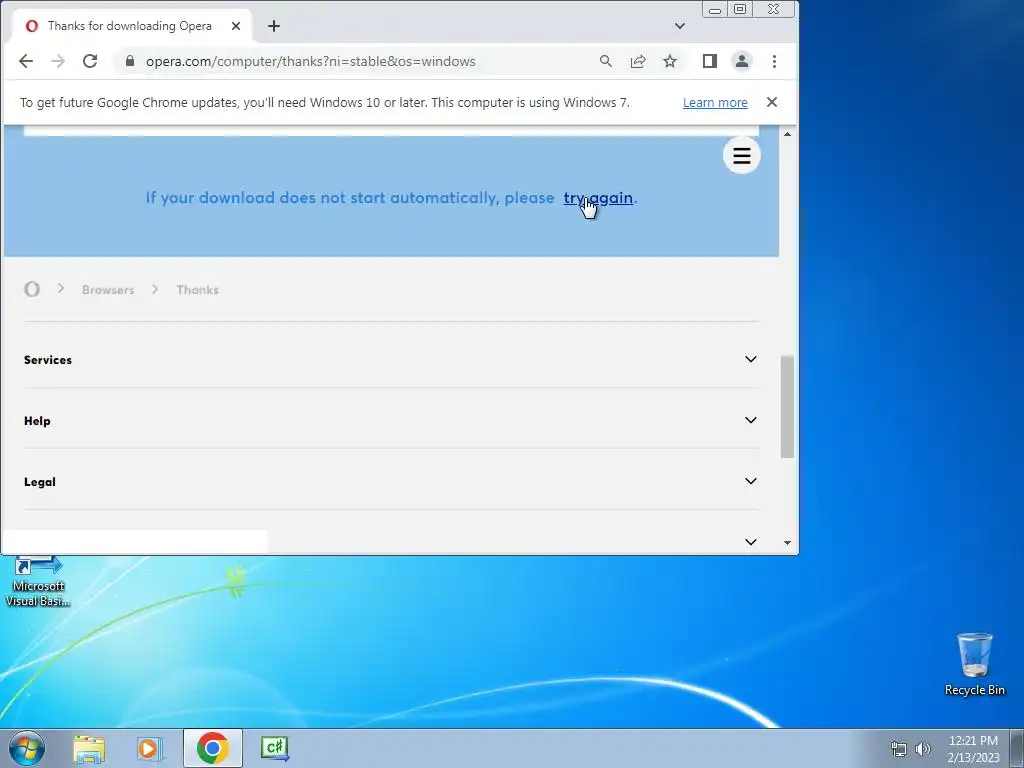Switch to Chrome on the taskbar

pos(212,748)
